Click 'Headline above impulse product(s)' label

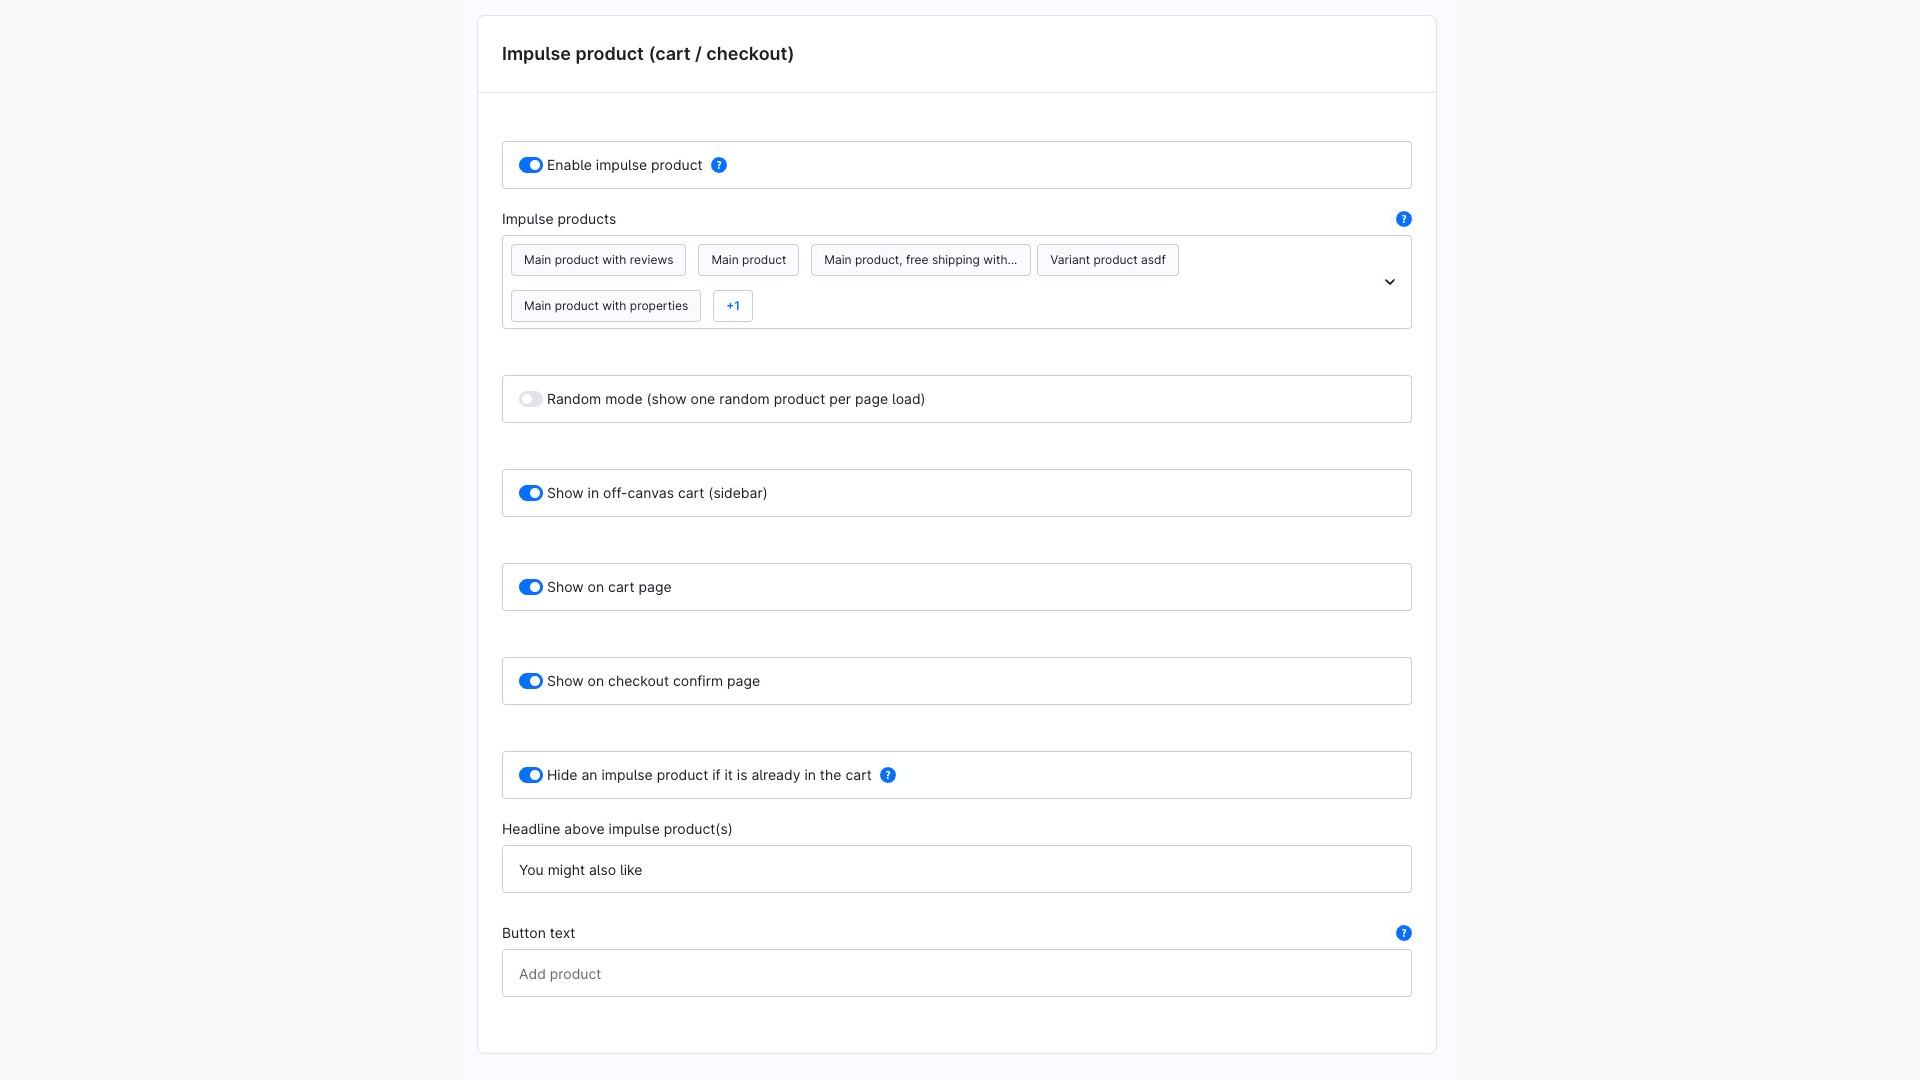point(617,829)
